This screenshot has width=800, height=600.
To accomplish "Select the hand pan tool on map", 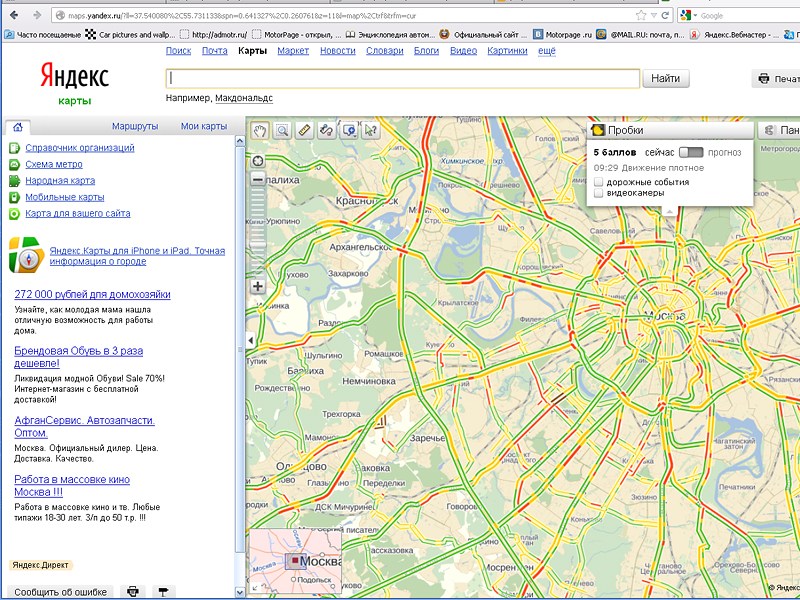I will tap(260, 131).
